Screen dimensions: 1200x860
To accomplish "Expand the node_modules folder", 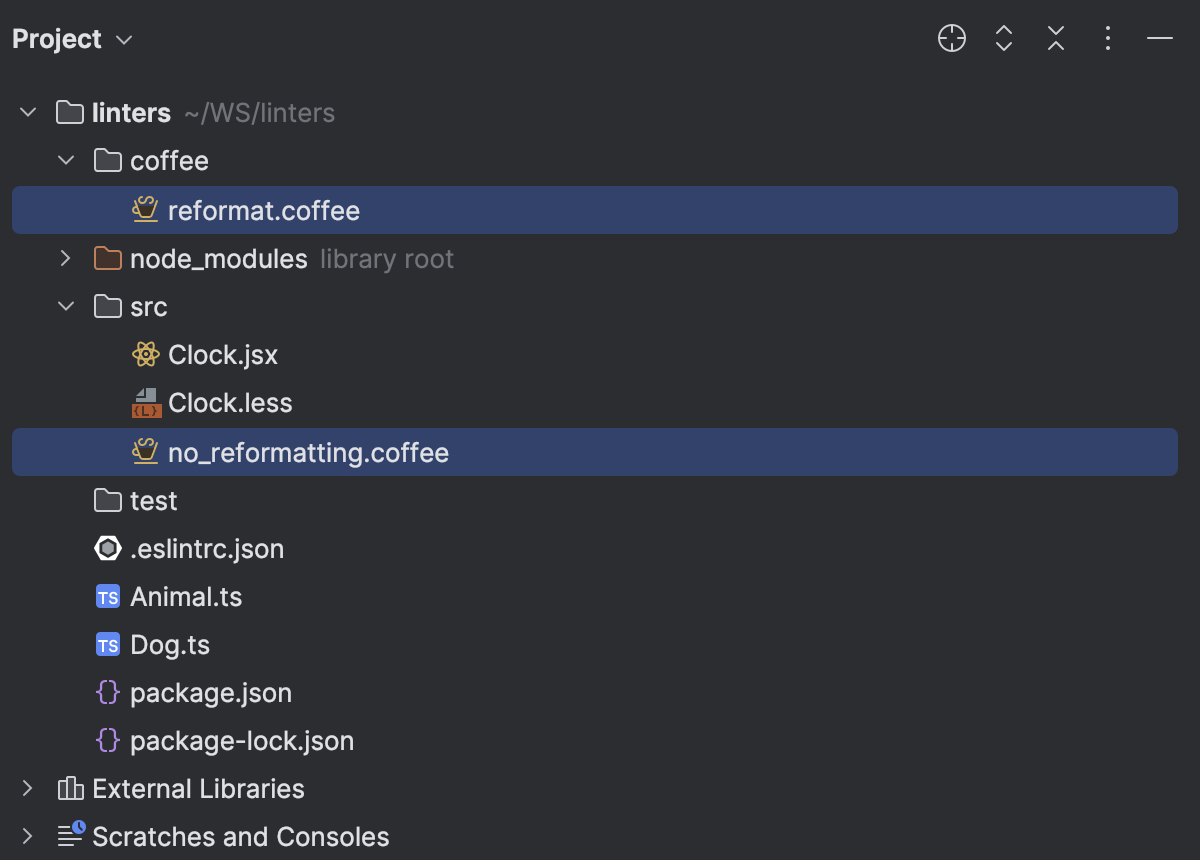I will pyautogui.click(x=65, y=258).
